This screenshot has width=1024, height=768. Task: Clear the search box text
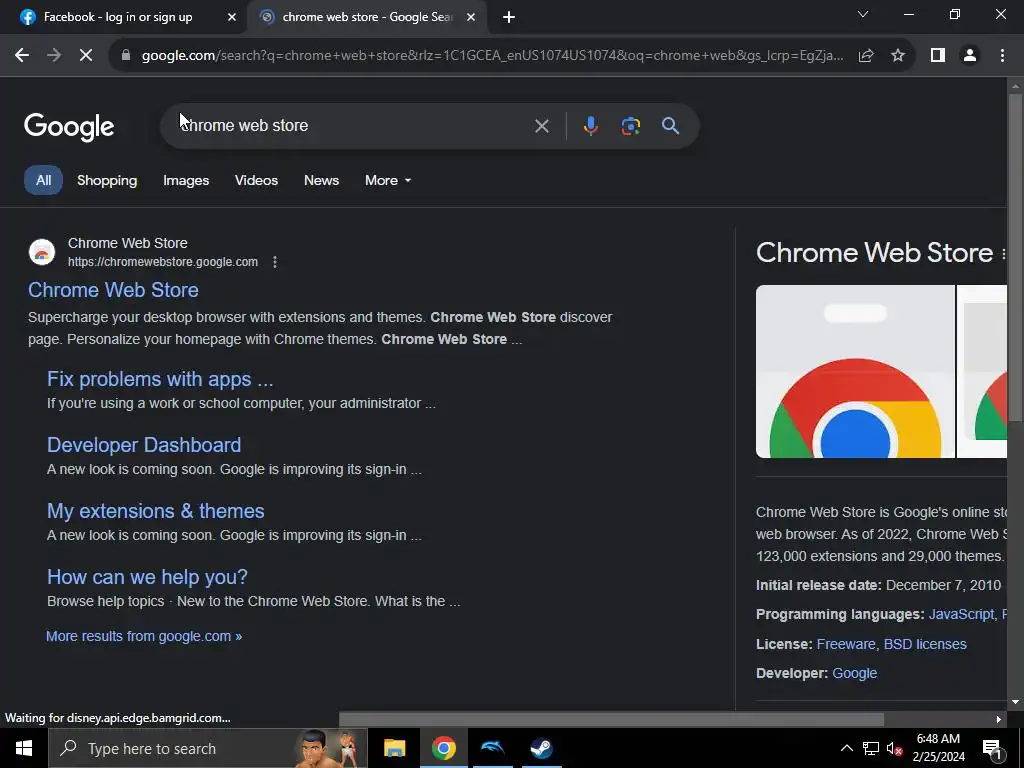pos(541,125)
